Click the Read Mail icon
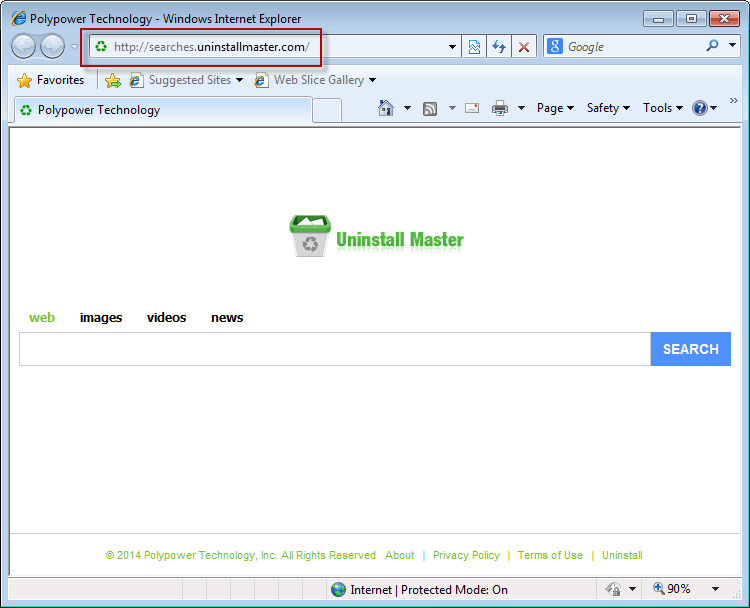The width and height of the screenshot is (750, 608). (x=472, y=109)
